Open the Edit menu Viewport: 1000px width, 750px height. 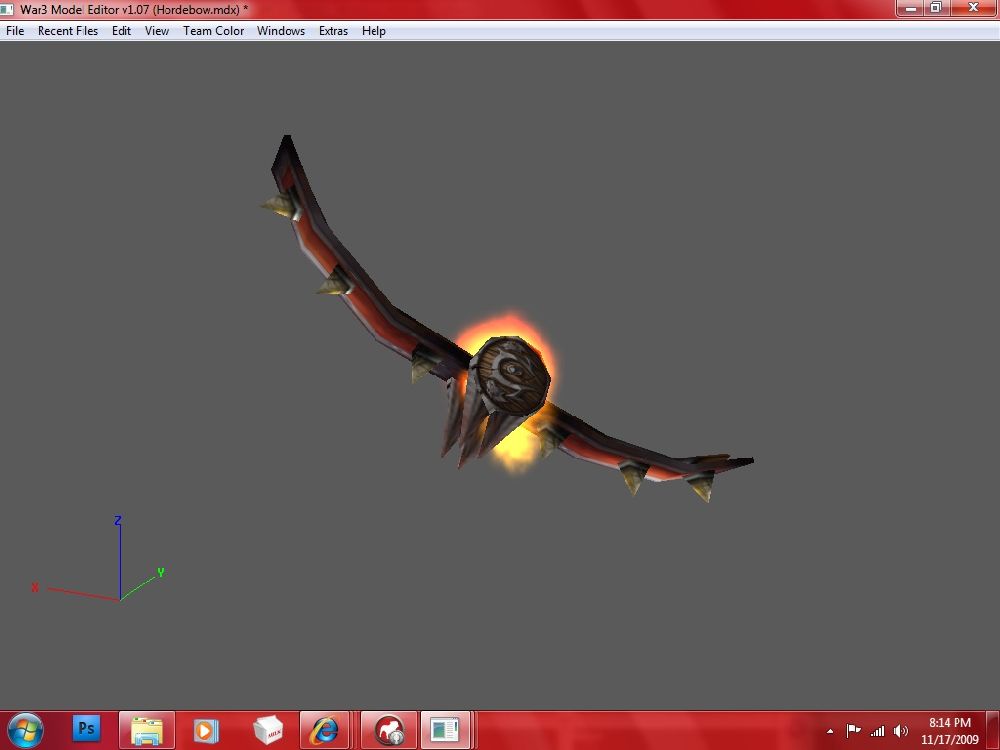point(121,31)
